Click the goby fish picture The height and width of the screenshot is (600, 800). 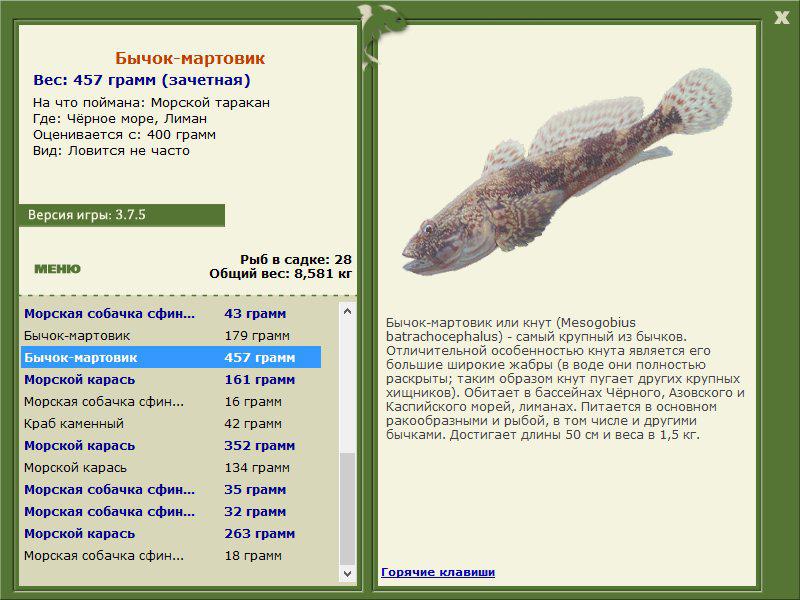[x=566, y=172]
